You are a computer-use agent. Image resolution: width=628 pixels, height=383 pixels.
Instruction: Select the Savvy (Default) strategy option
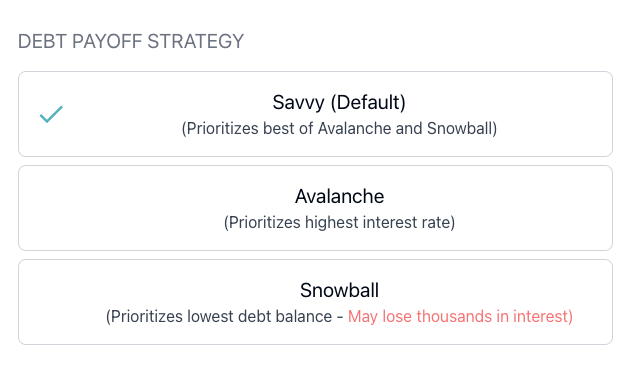point(315,114)
